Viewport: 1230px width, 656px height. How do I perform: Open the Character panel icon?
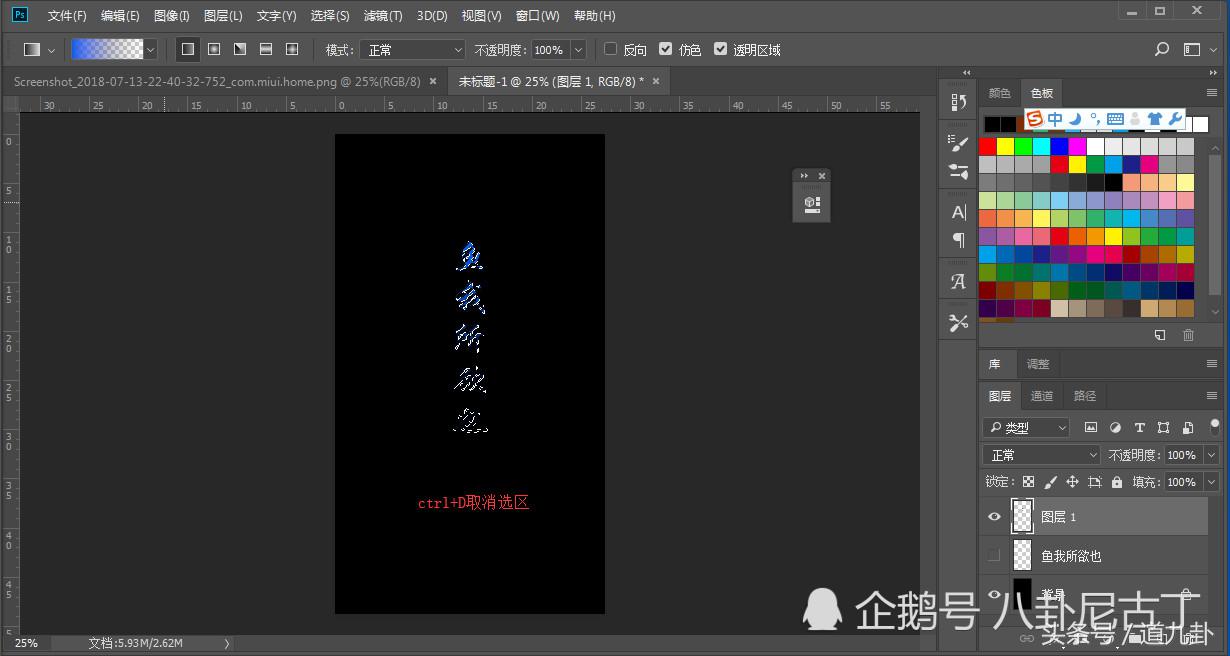(957, 211)
